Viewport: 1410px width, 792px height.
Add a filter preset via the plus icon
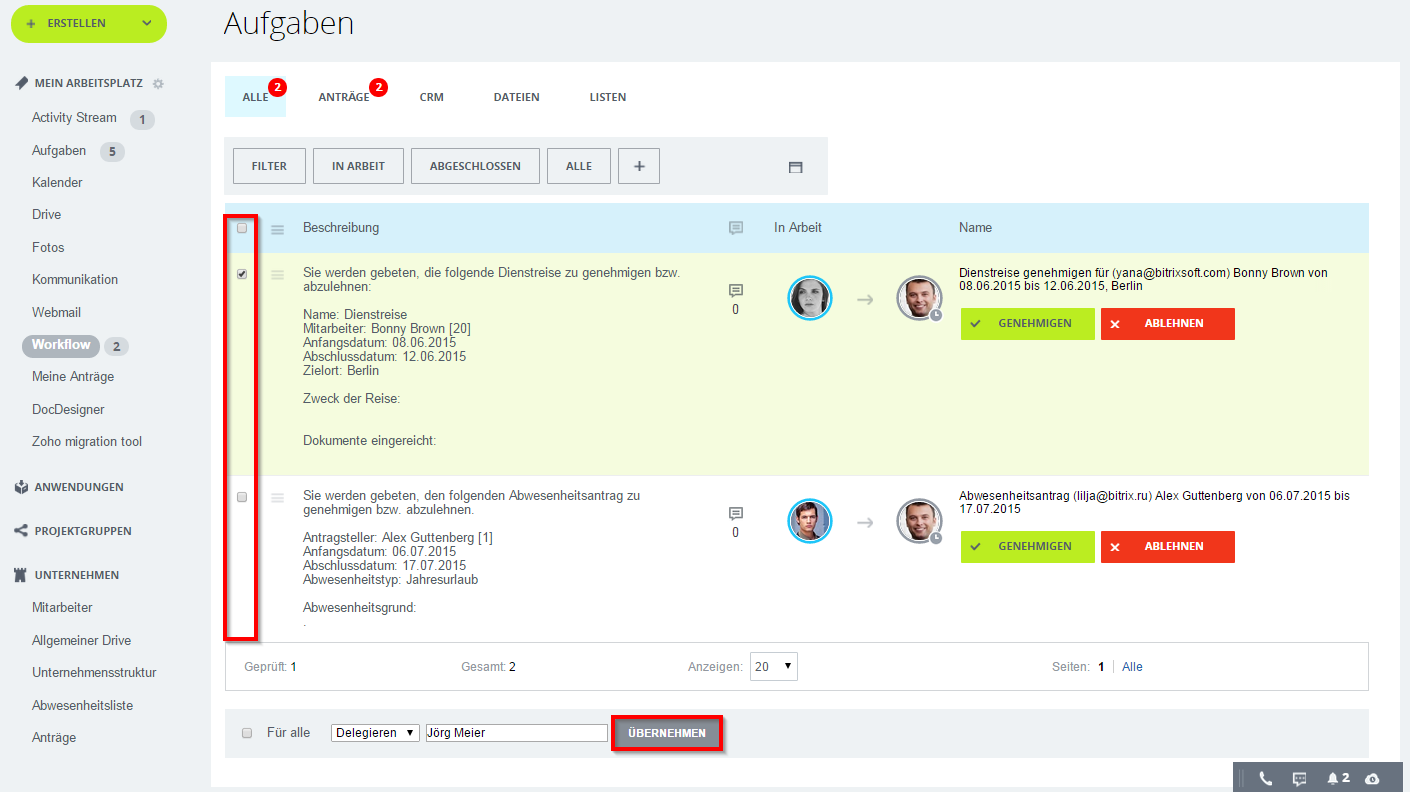638,166
